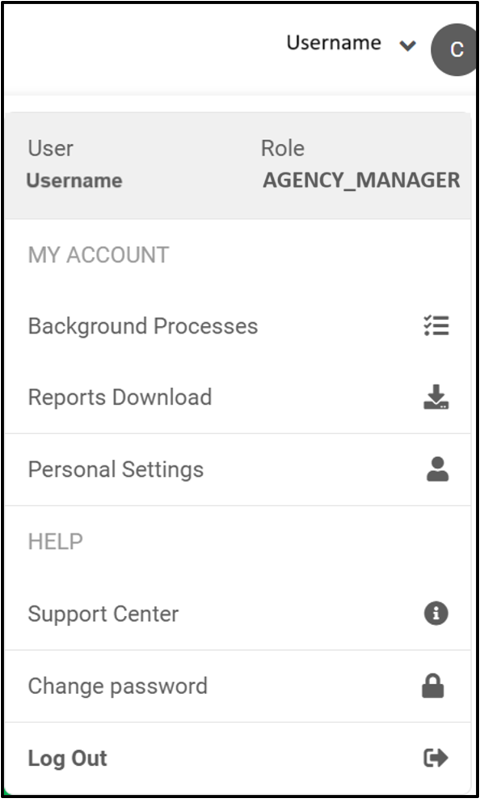Open Personal Settings menu entry
480x799 pixels.
237,469
